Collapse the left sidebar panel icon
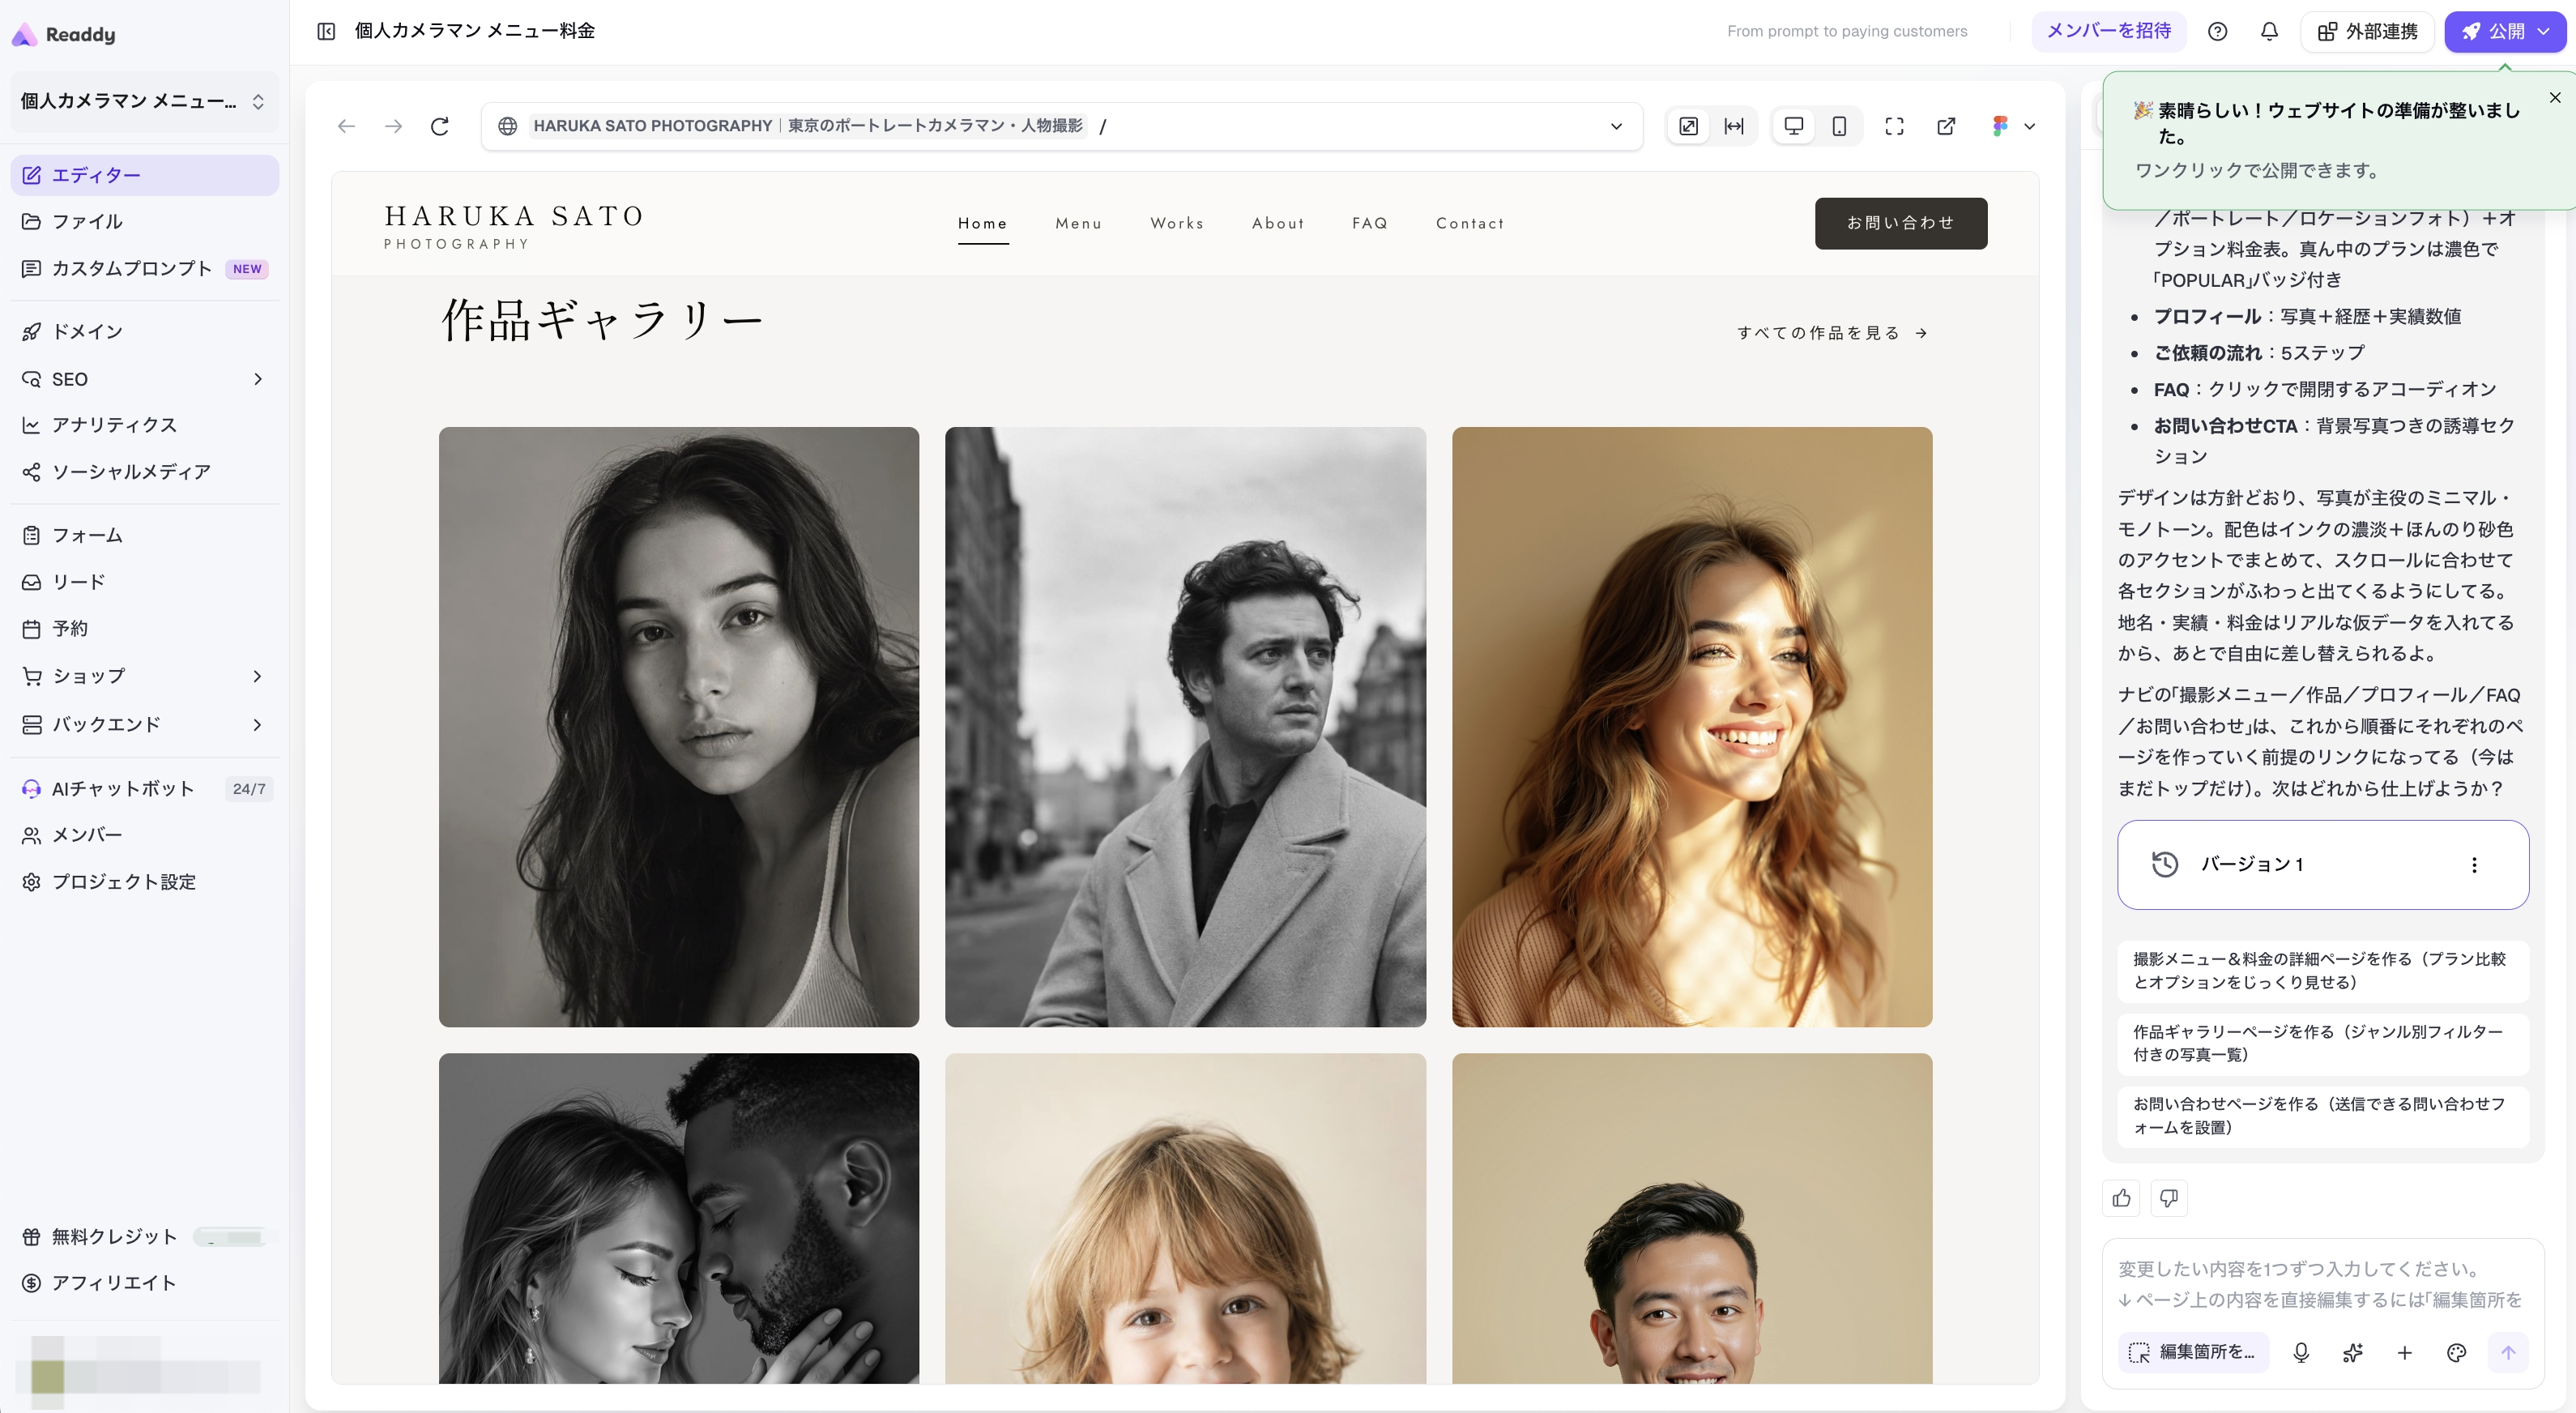The image size is (2576, 1413). [x=326, y=31]
